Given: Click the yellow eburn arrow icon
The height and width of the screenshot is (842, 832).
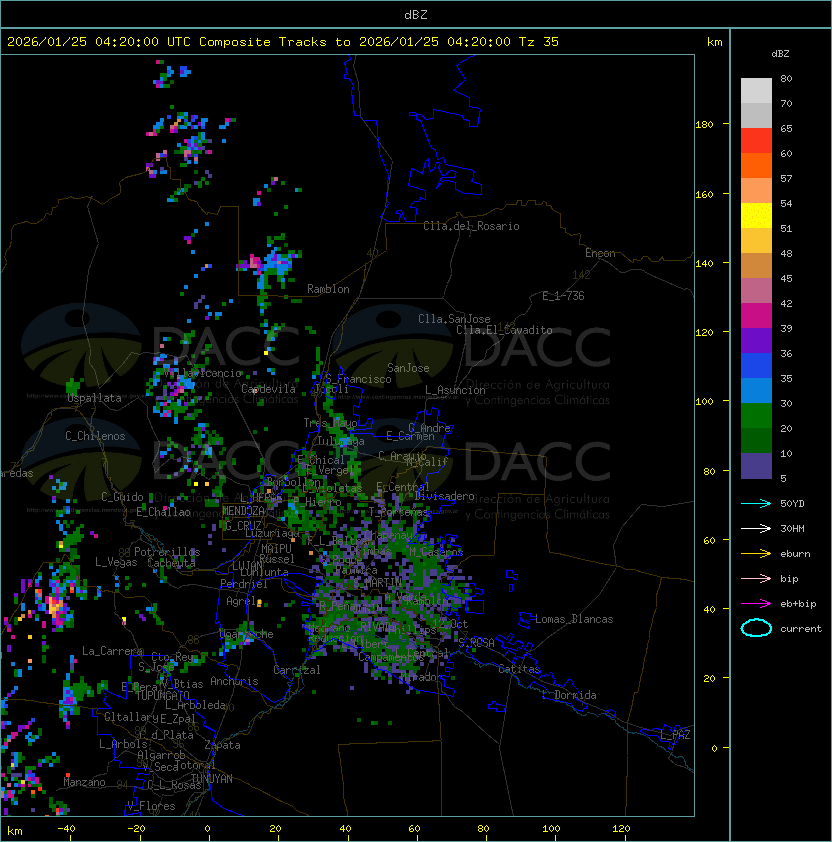Looking at the screenshot, I should [x=756, y=553].
